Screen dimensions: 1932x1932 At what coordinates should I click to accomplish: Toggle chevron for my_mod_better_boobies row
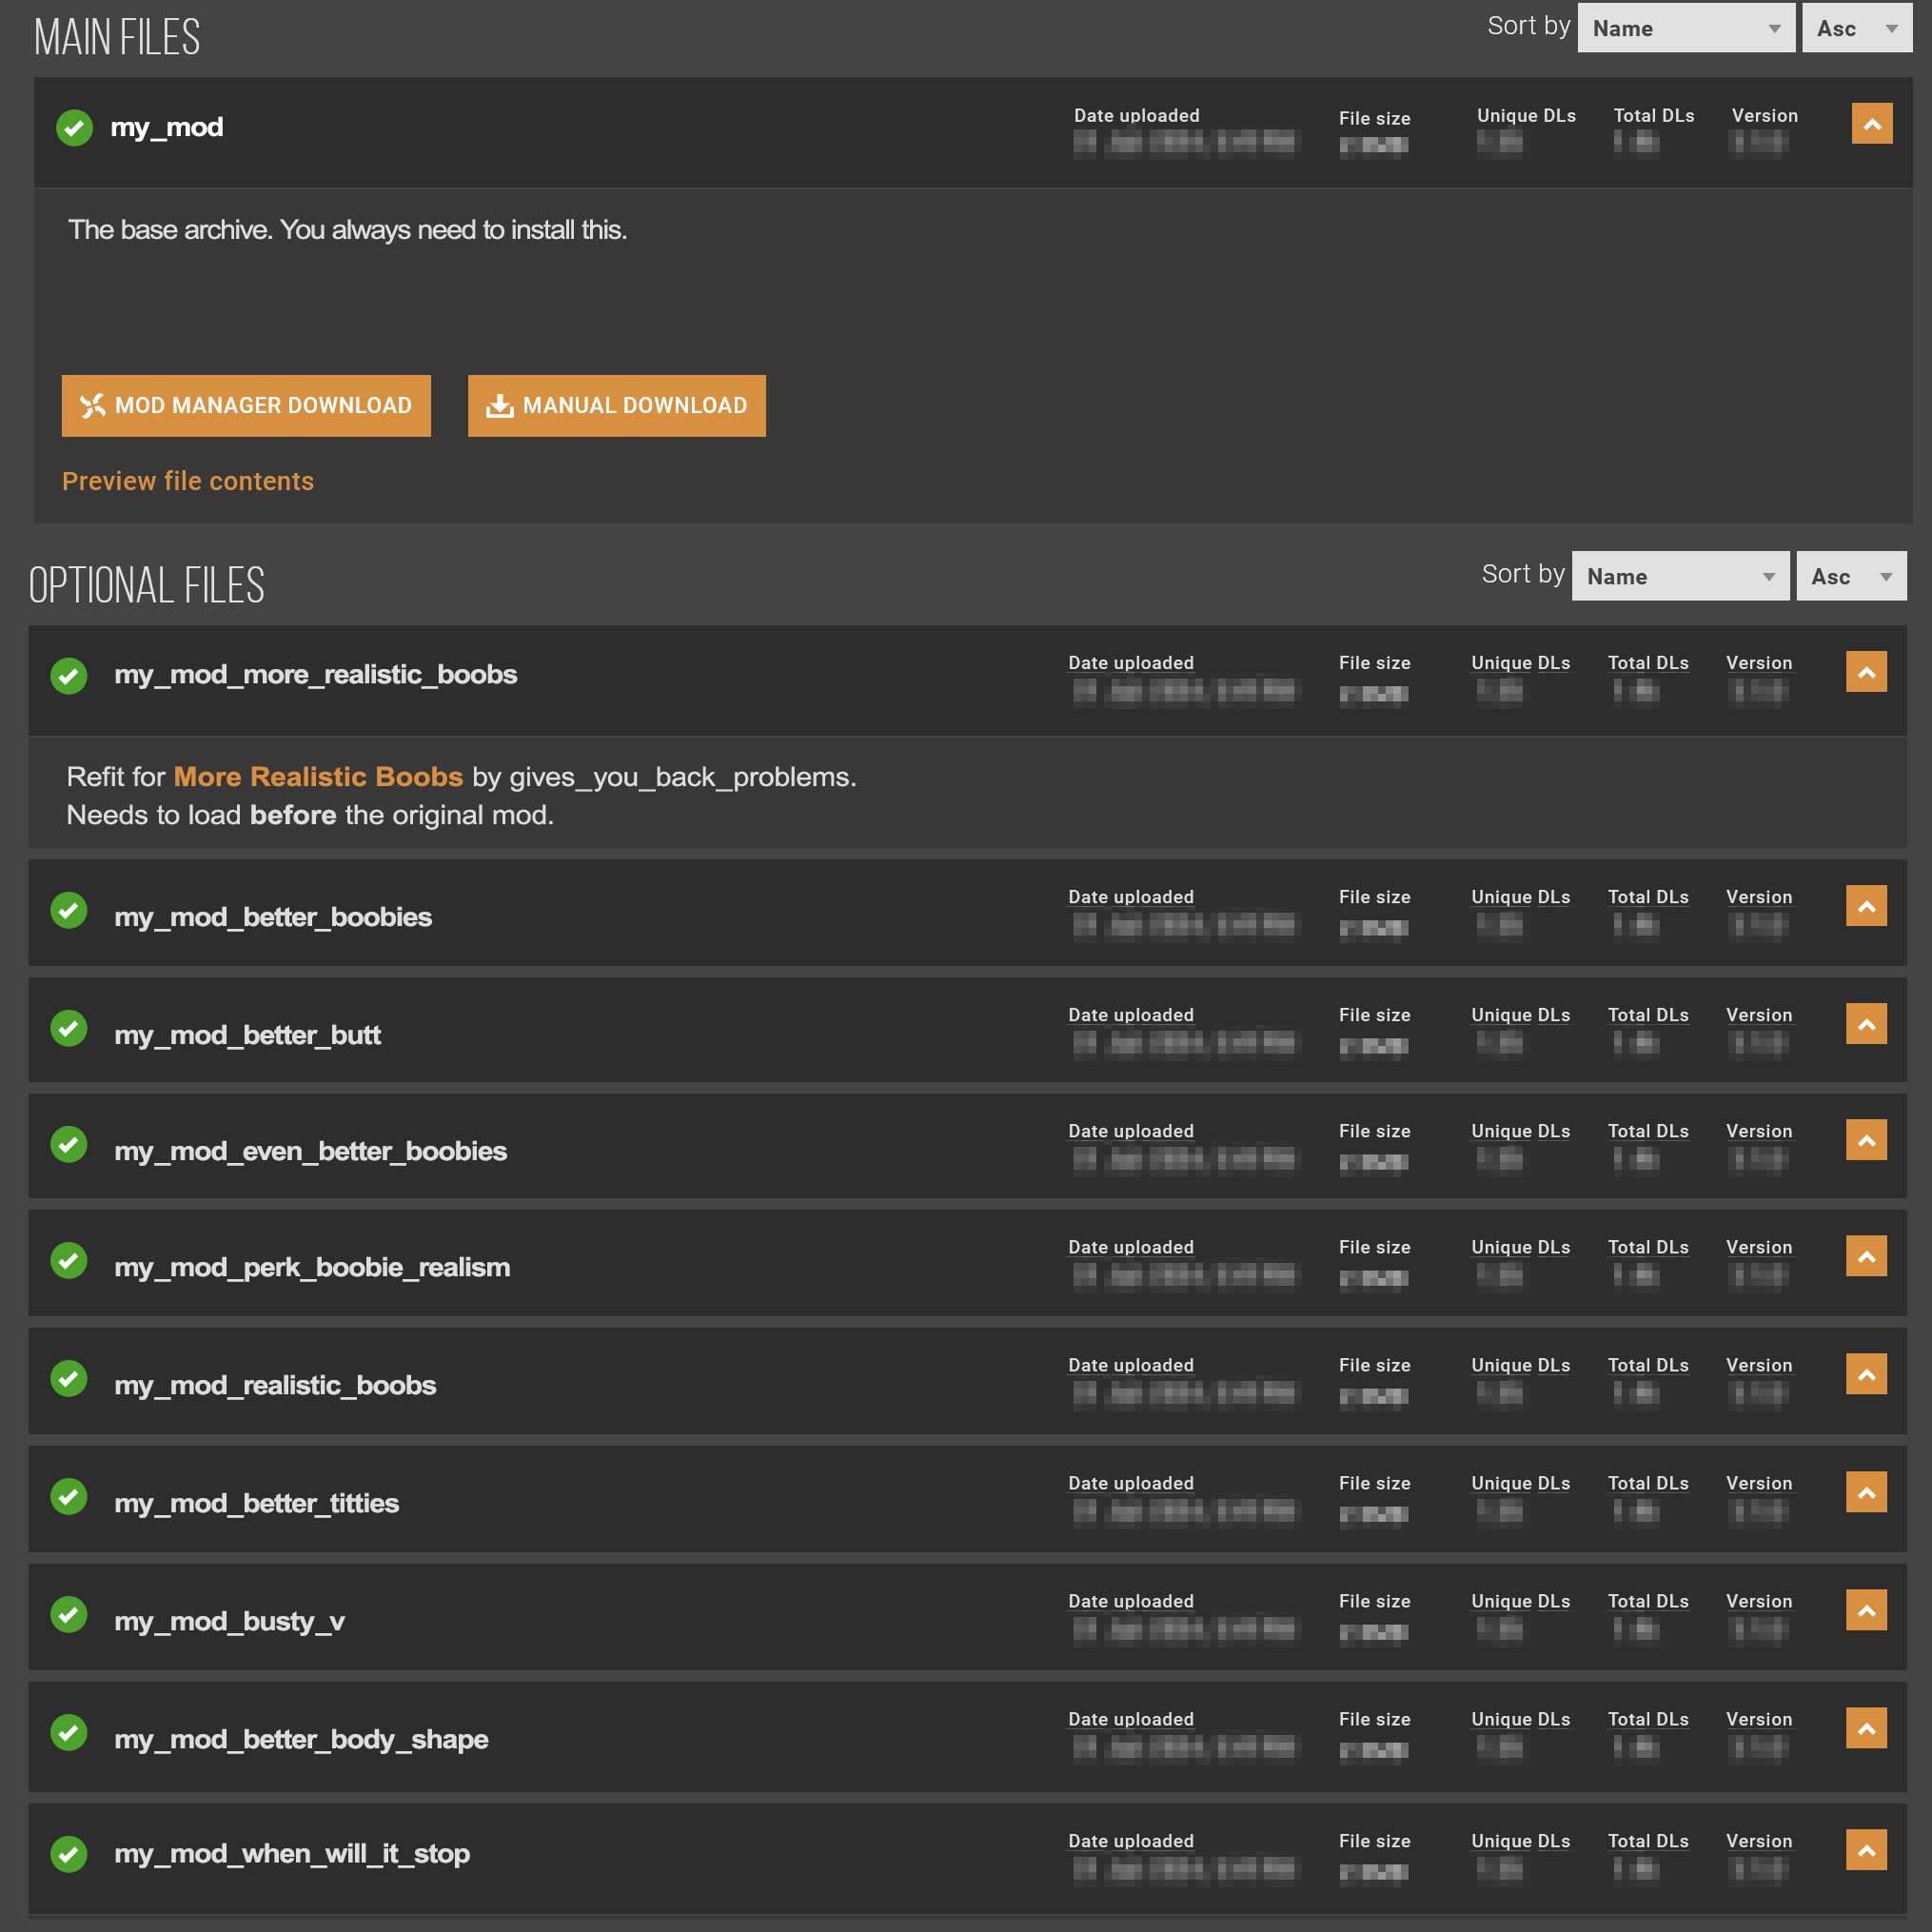[1866, 906]
